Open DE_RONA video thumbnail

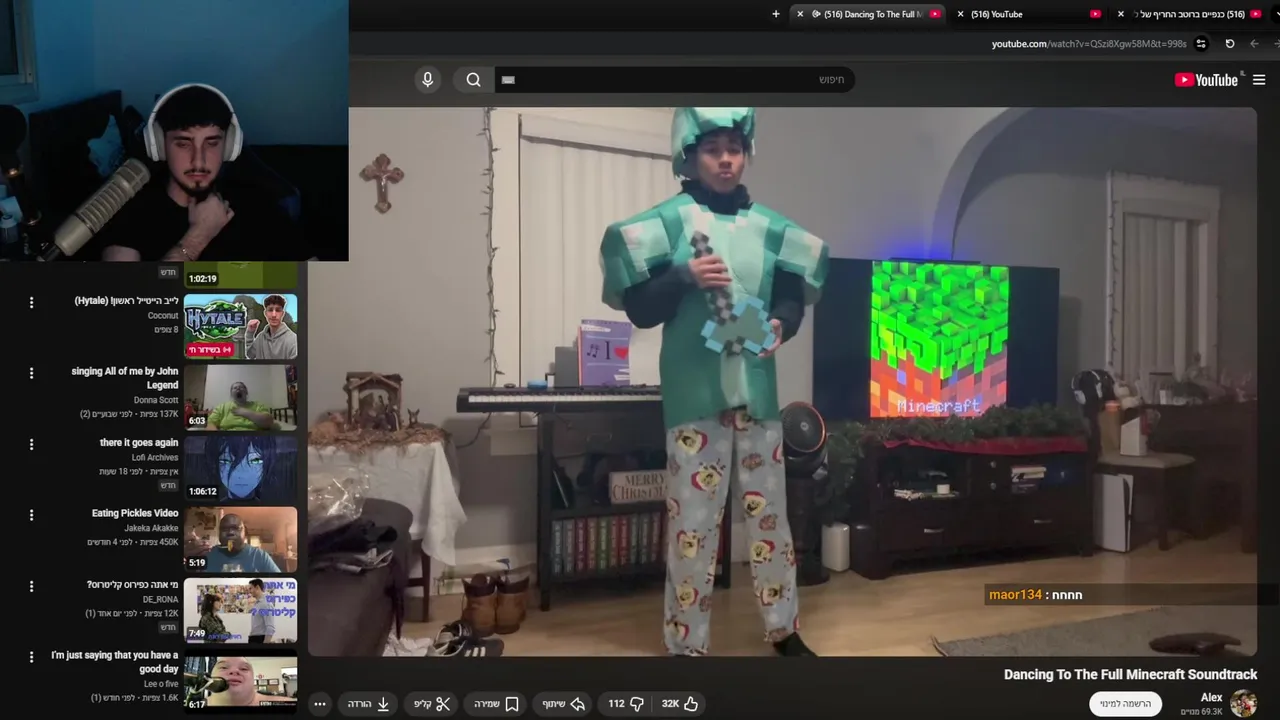click(x=240, y=610)
